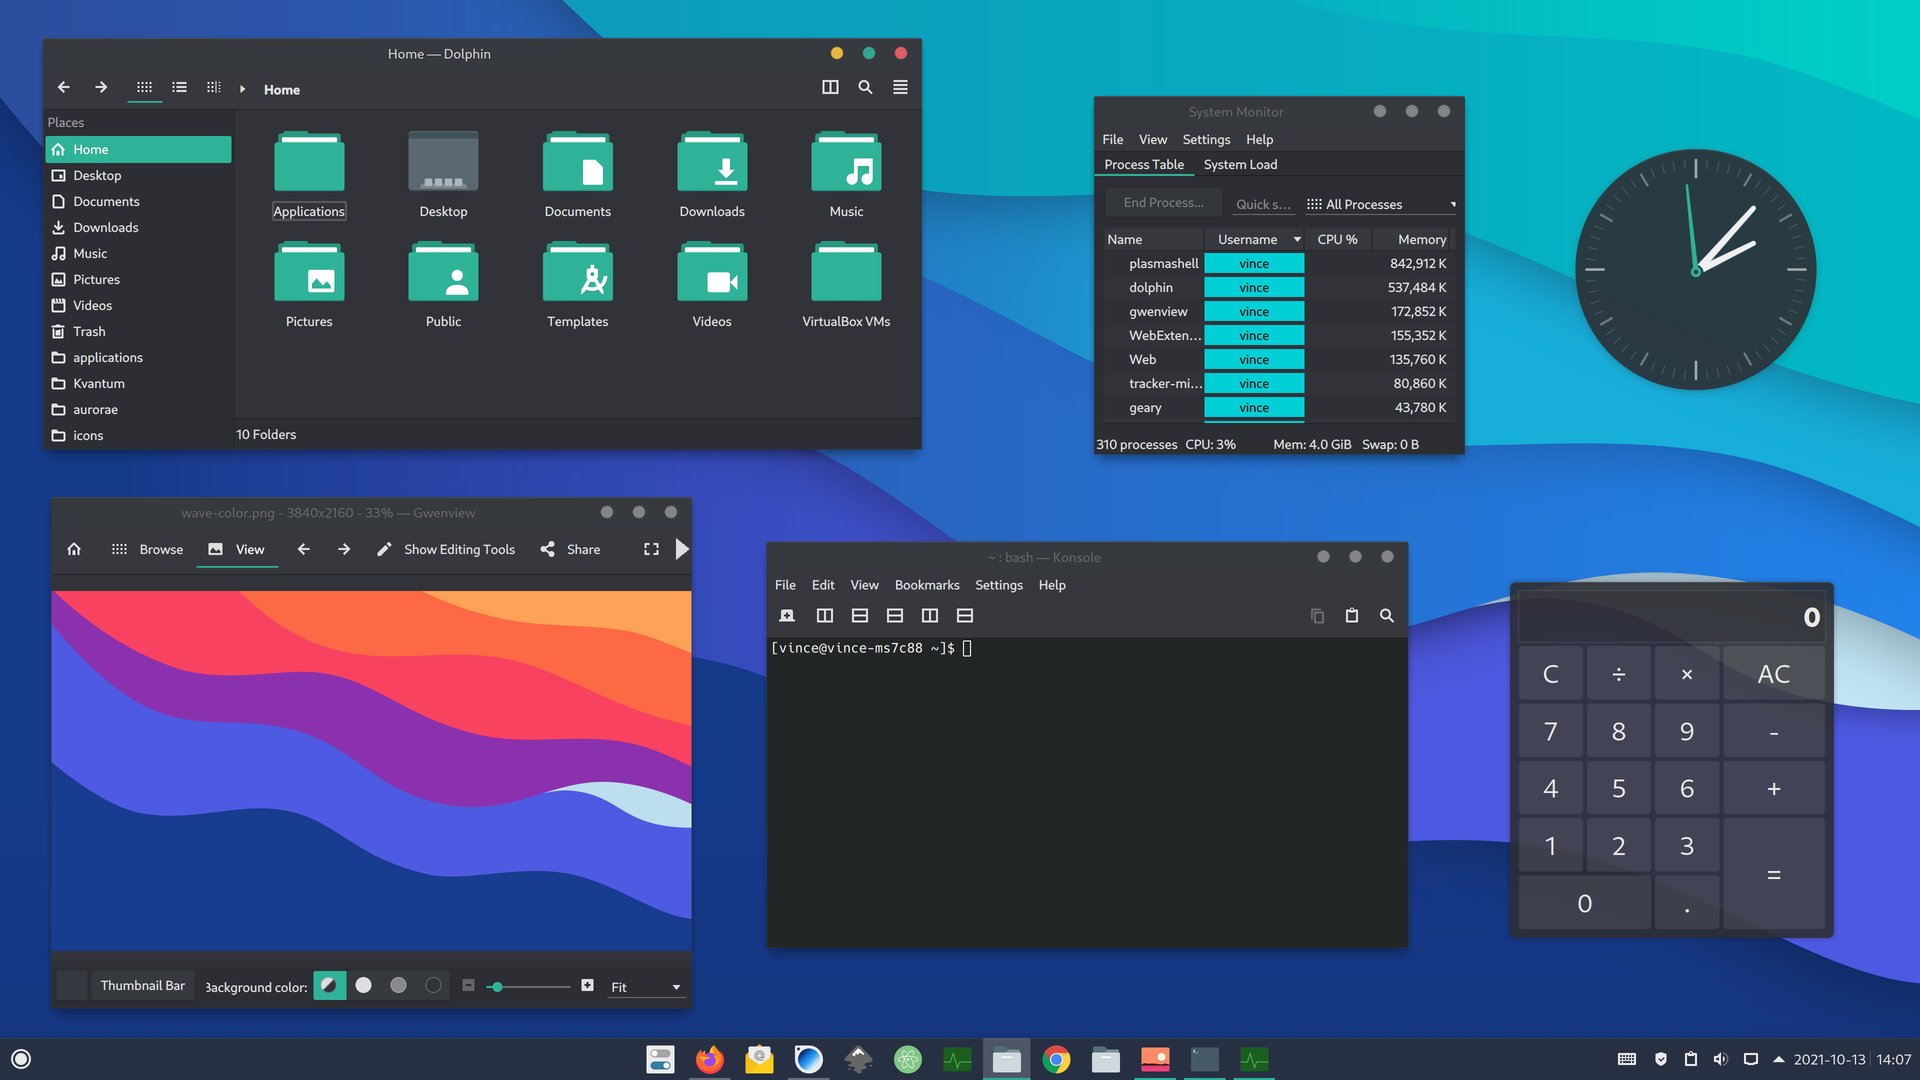The height and width of the screenshot is (1080, 1920).
Task: Click the Dolphin split view icon
Action: coord(830,88)
